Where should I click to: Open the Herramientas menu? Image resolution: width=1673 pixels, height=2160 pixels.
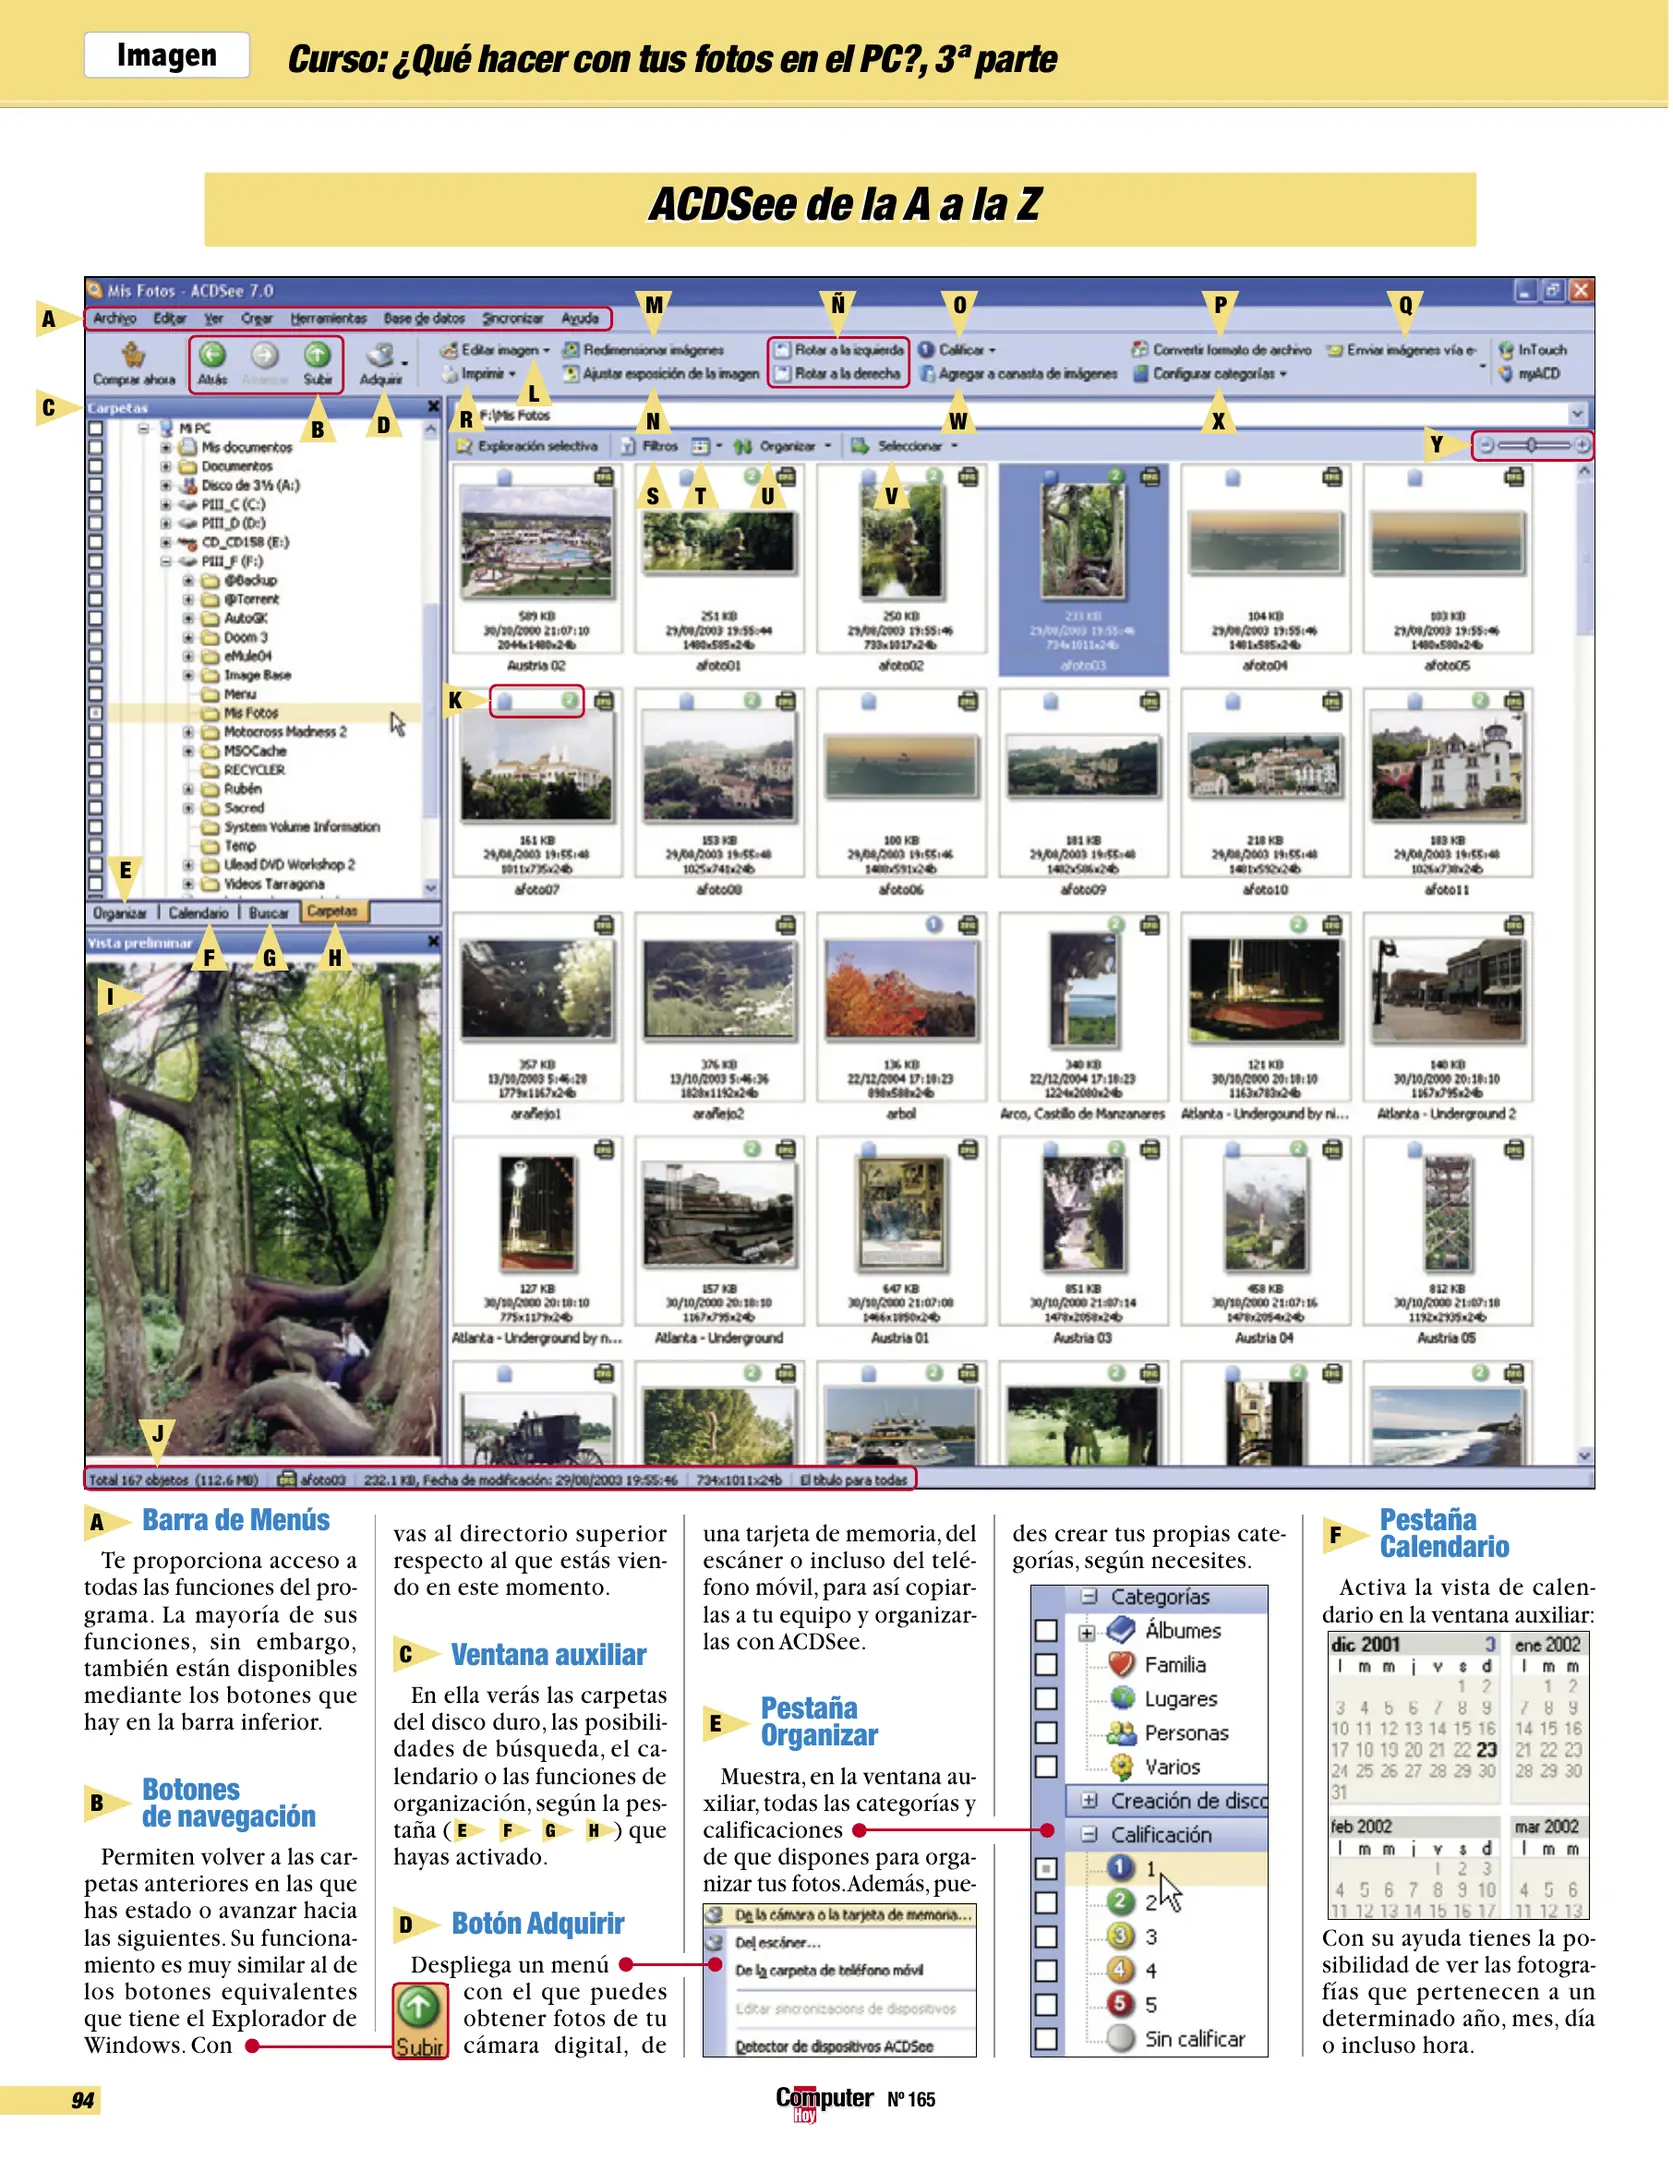[x=328, y=318]
